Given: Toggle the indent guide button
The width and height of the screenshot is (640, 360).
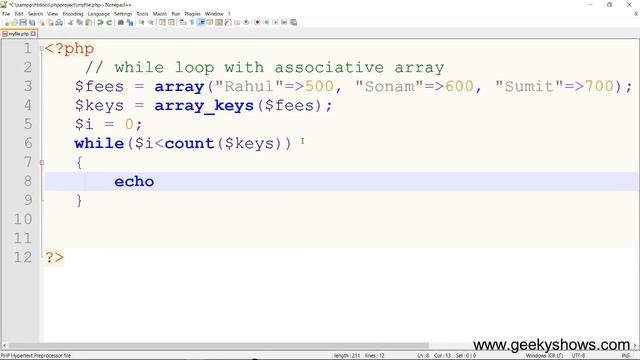Looking at the screenshot, I should (x=201, y=22).
